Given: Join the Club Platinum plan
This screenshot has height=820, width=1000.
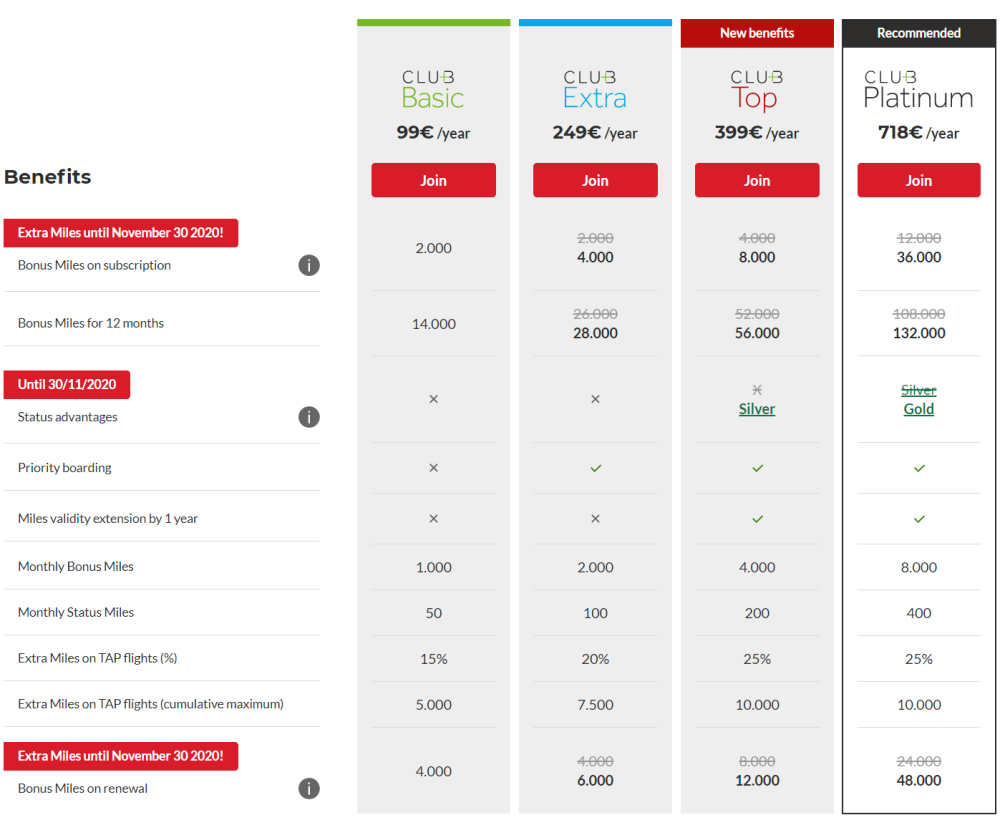Looking at the screenshot, I should pos(919,180).
